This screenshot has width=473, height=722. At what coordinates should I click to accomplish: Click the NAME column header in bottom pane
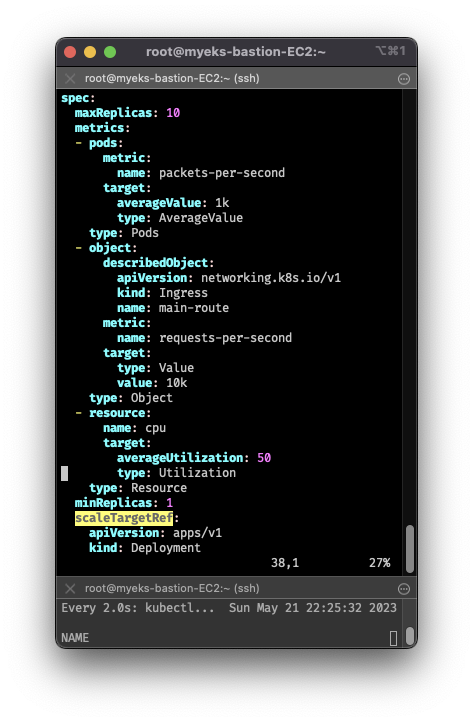(75, 638)
